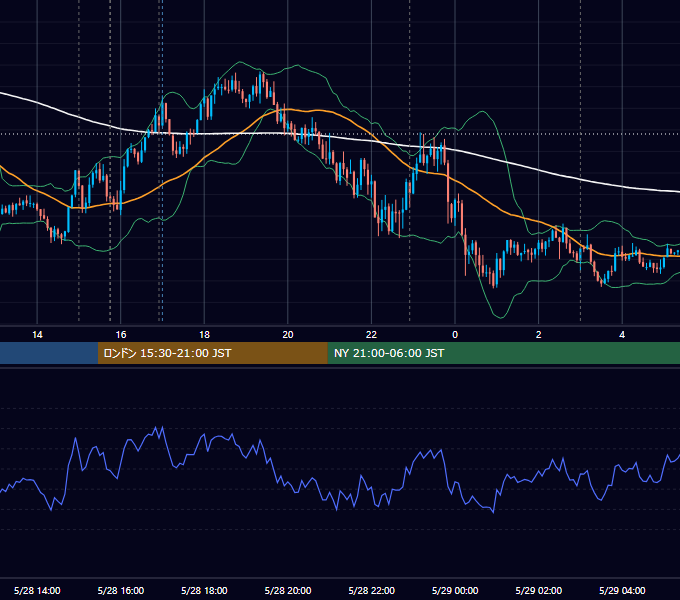Click the 16 hour axis label
680x600 pixels.
pos(121,335)
